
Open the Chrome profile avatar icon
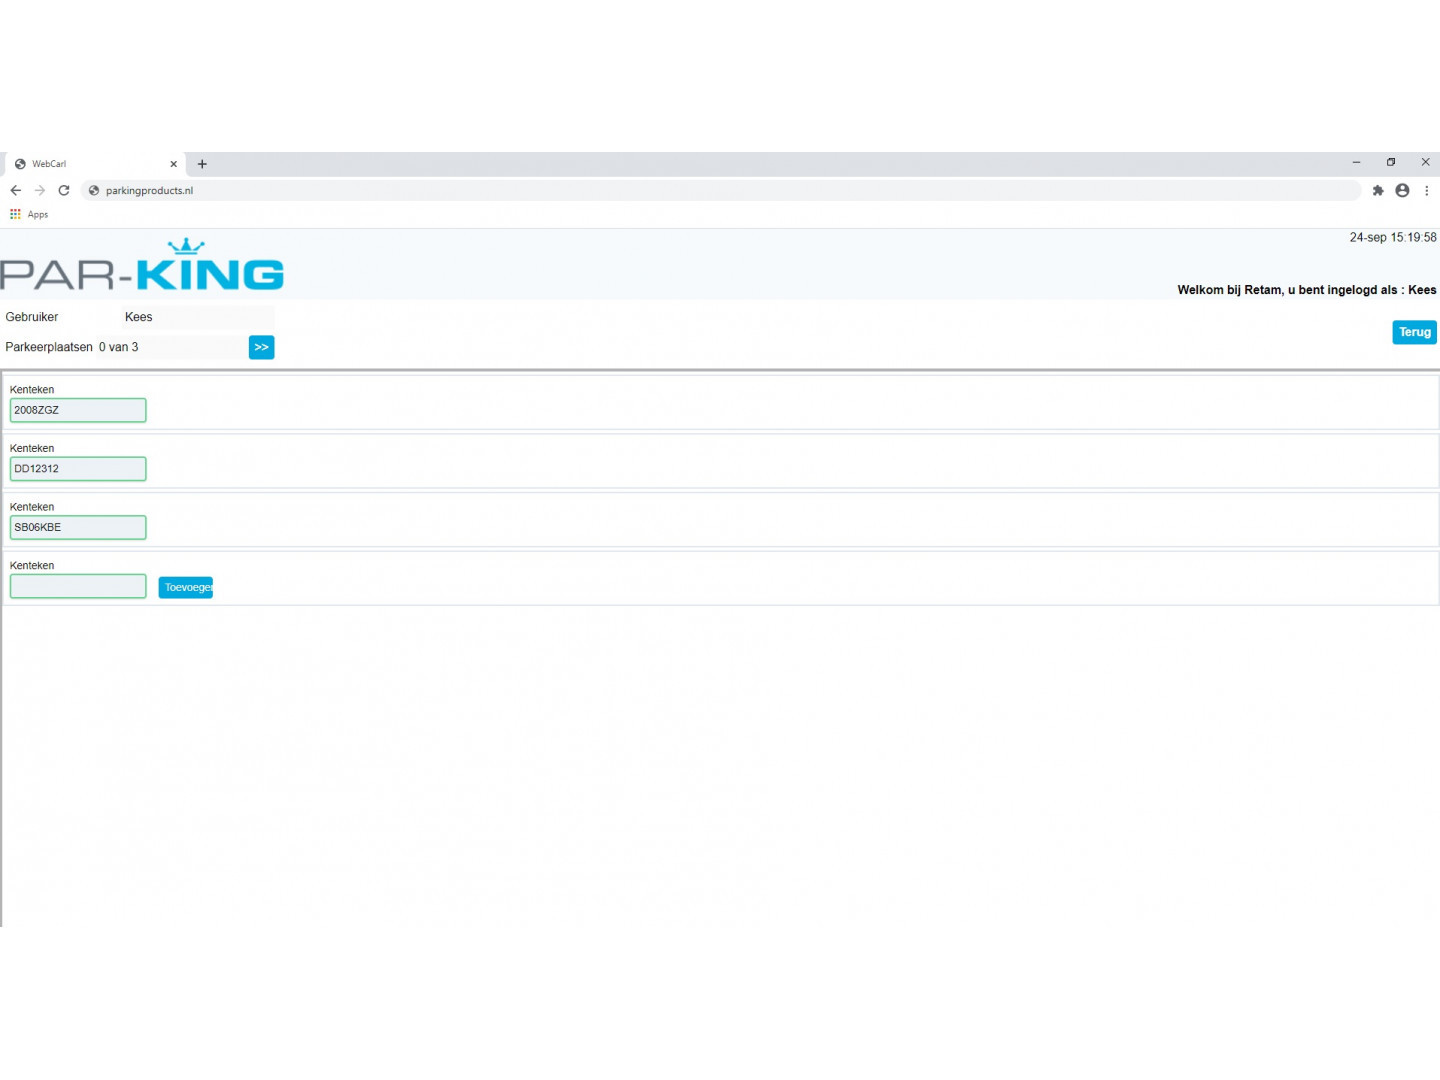click(x=1402, y=190)
